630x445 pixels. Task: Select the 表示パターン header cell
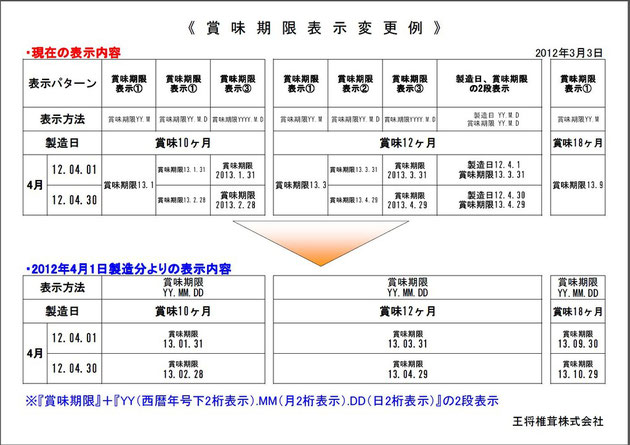click(62, 84)
